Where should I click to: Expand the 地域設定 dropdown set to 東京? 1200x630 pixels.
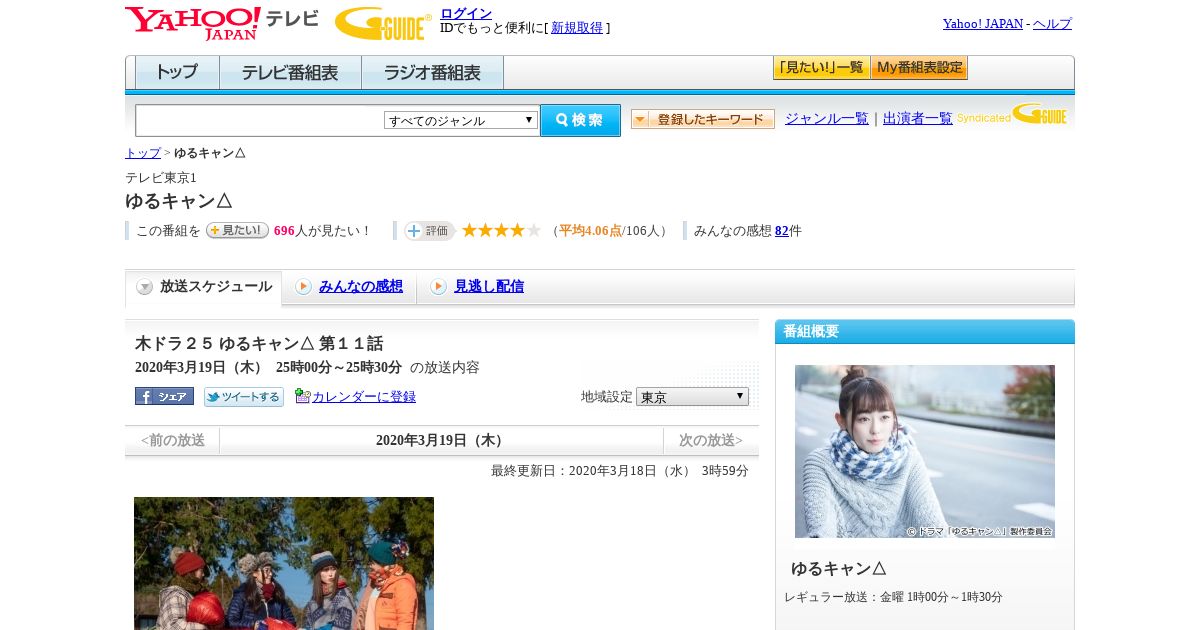point(692,396)
